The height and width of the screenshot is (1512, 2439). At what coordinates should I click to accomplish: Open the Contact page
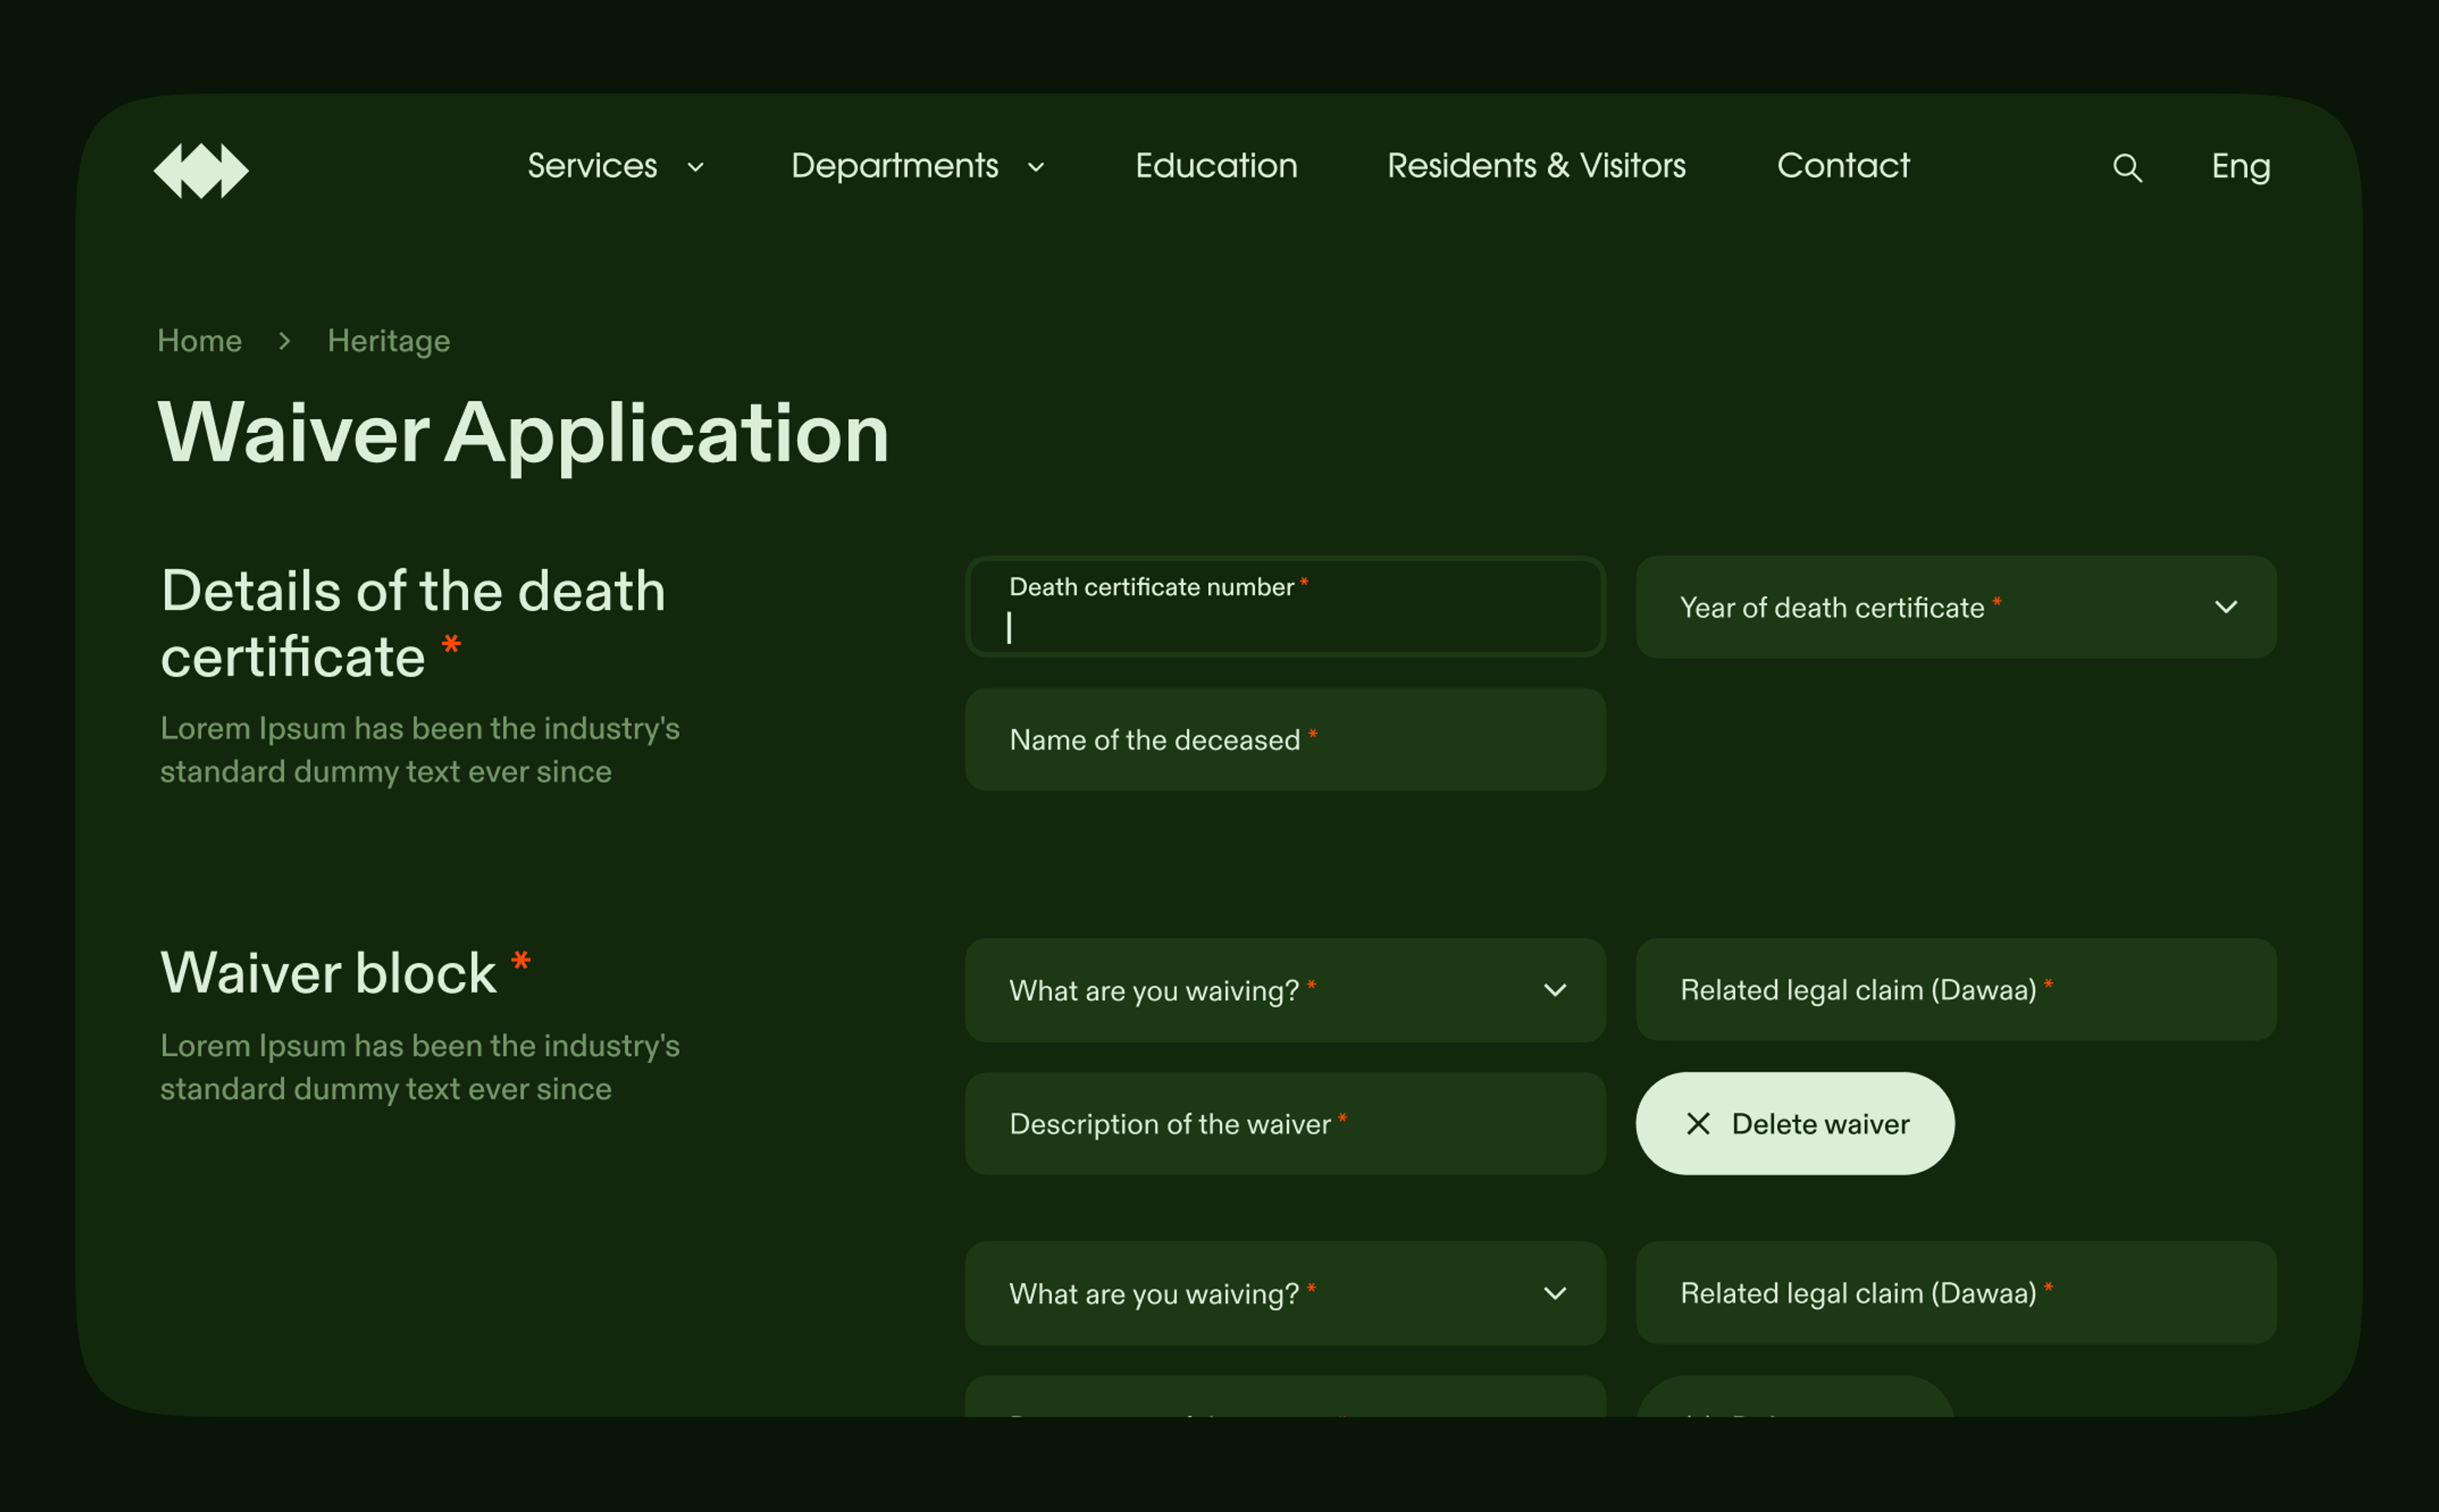(1843, 166)
